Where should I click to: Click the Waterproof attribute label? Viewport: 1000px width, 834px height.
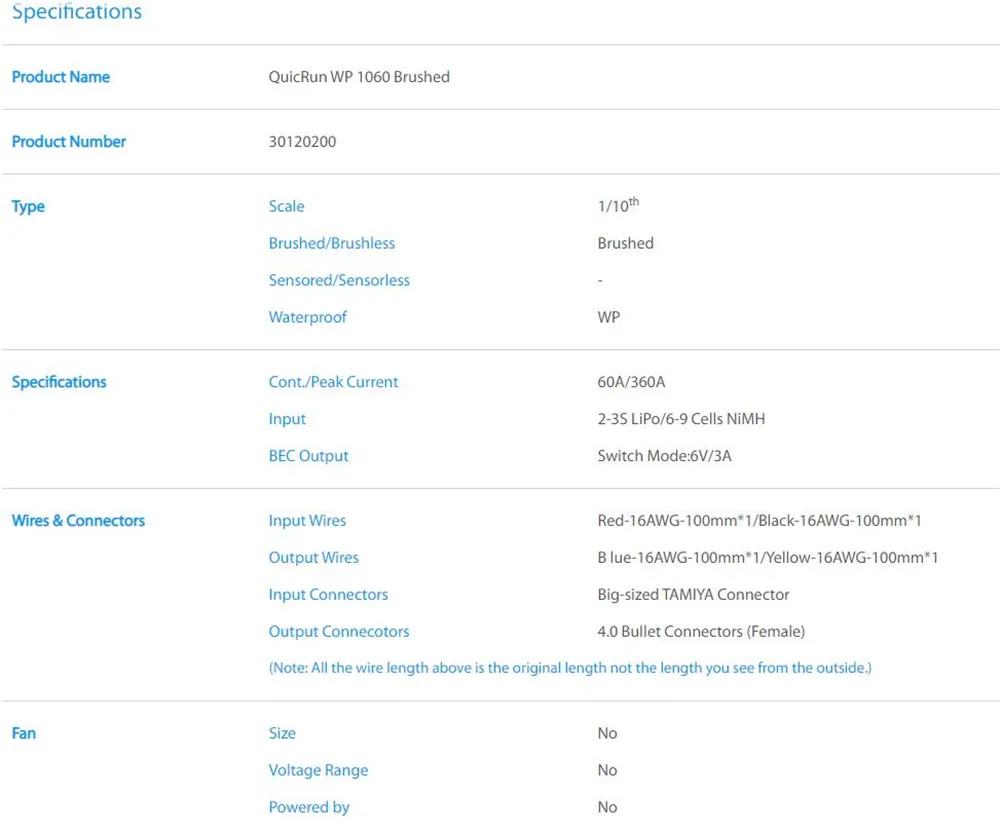pyautogui.click(x=308, y=318)
